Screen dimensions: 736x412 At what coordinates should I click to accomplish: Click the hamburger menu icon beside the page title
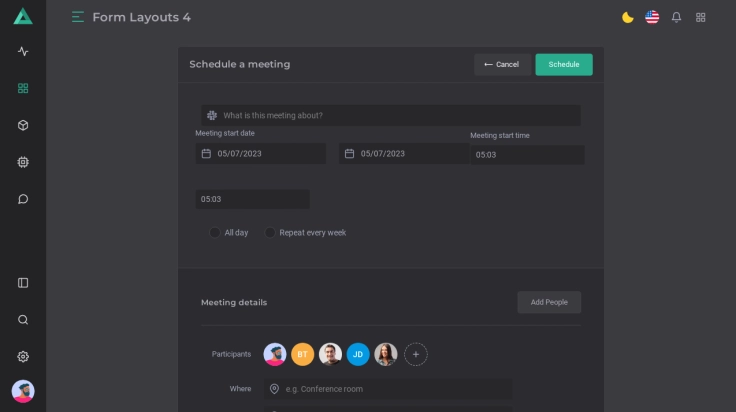(x=78, y=17)
